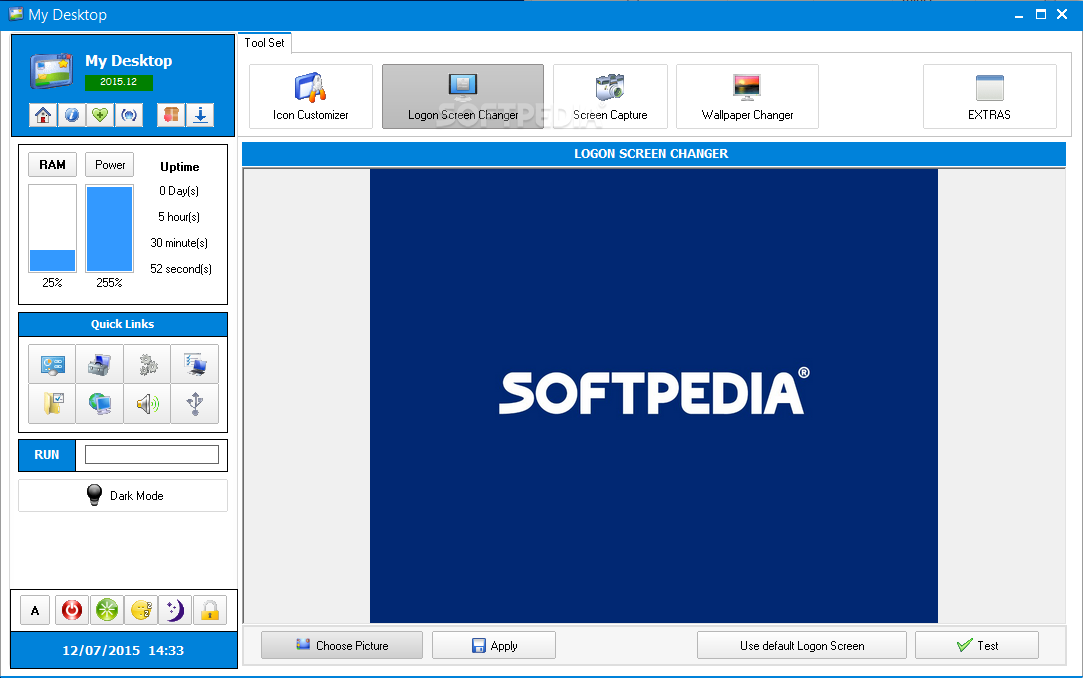Open the box with heart icon

point(171,115)
